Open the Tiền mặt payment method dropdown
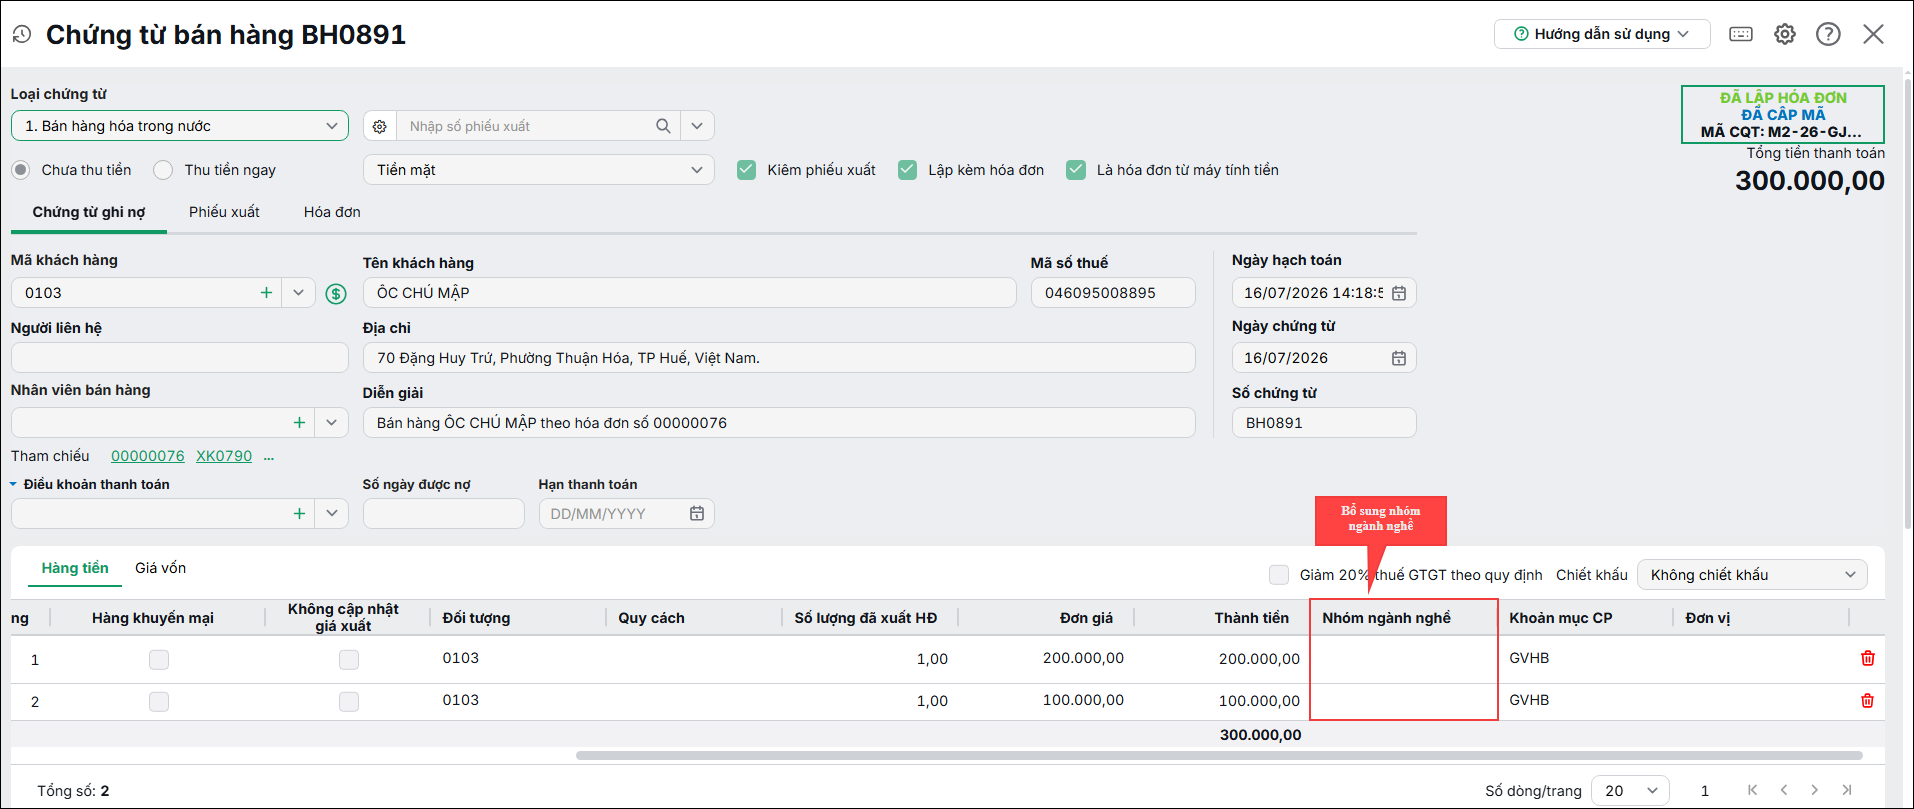Screen dimensions: 1914x809 (x=539, y=170)
